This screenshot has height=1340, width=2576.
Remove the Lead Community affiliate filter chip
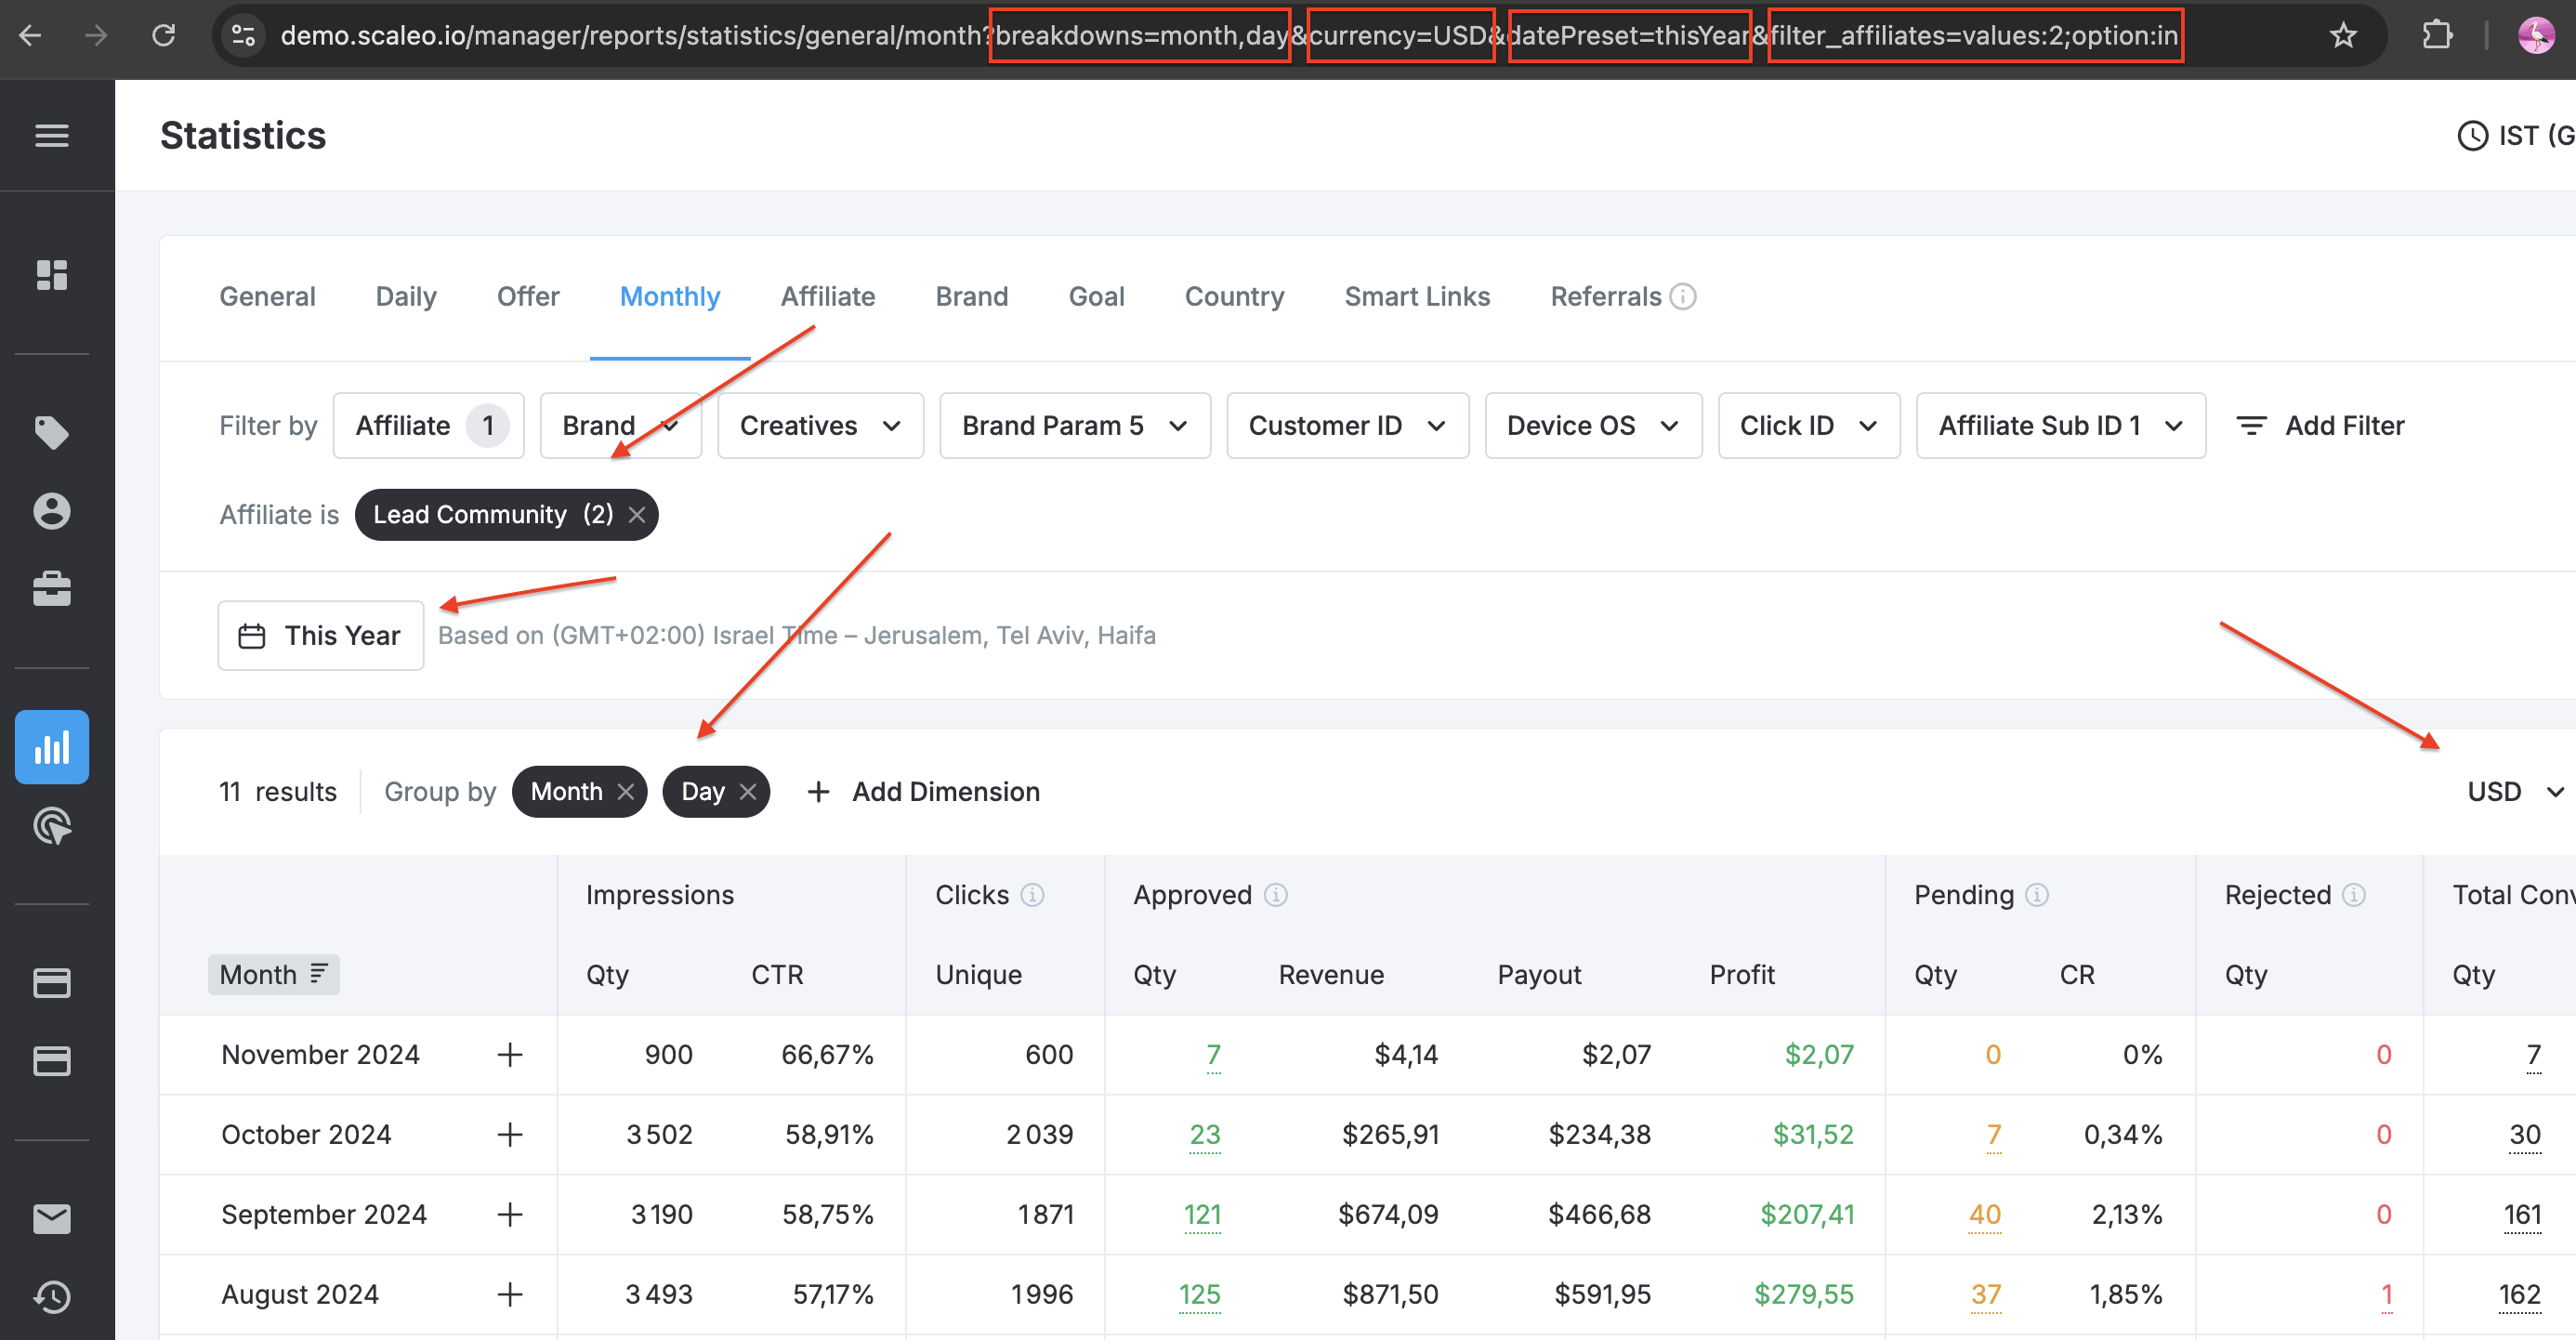(637, 515)
